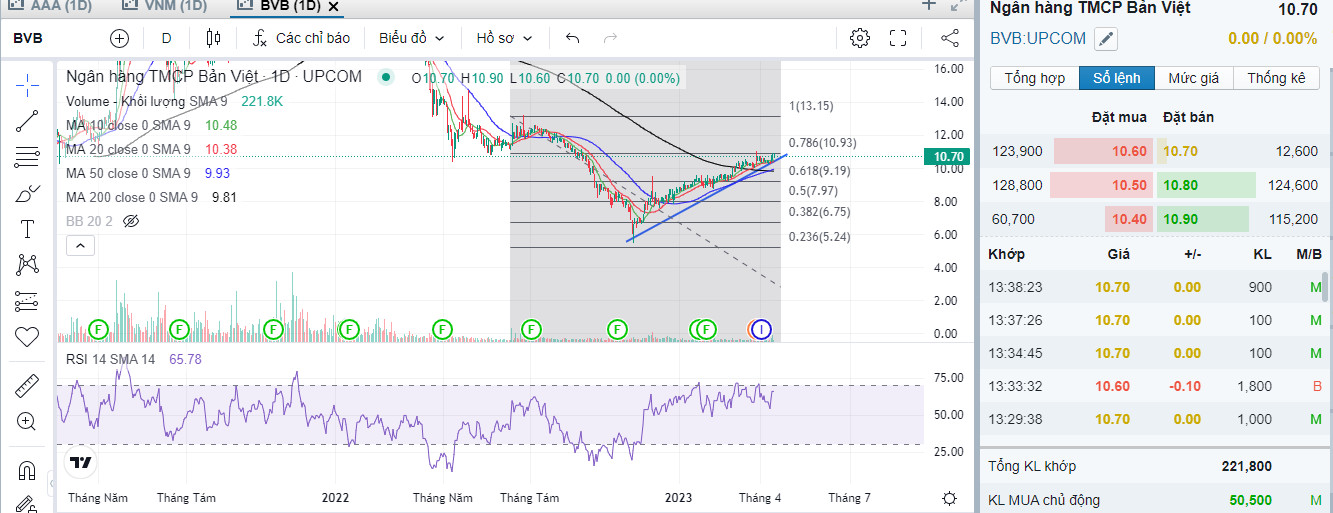Toggle lock all drawing tools
Viewport: 1333px width, 513px height.
[27, 504]
